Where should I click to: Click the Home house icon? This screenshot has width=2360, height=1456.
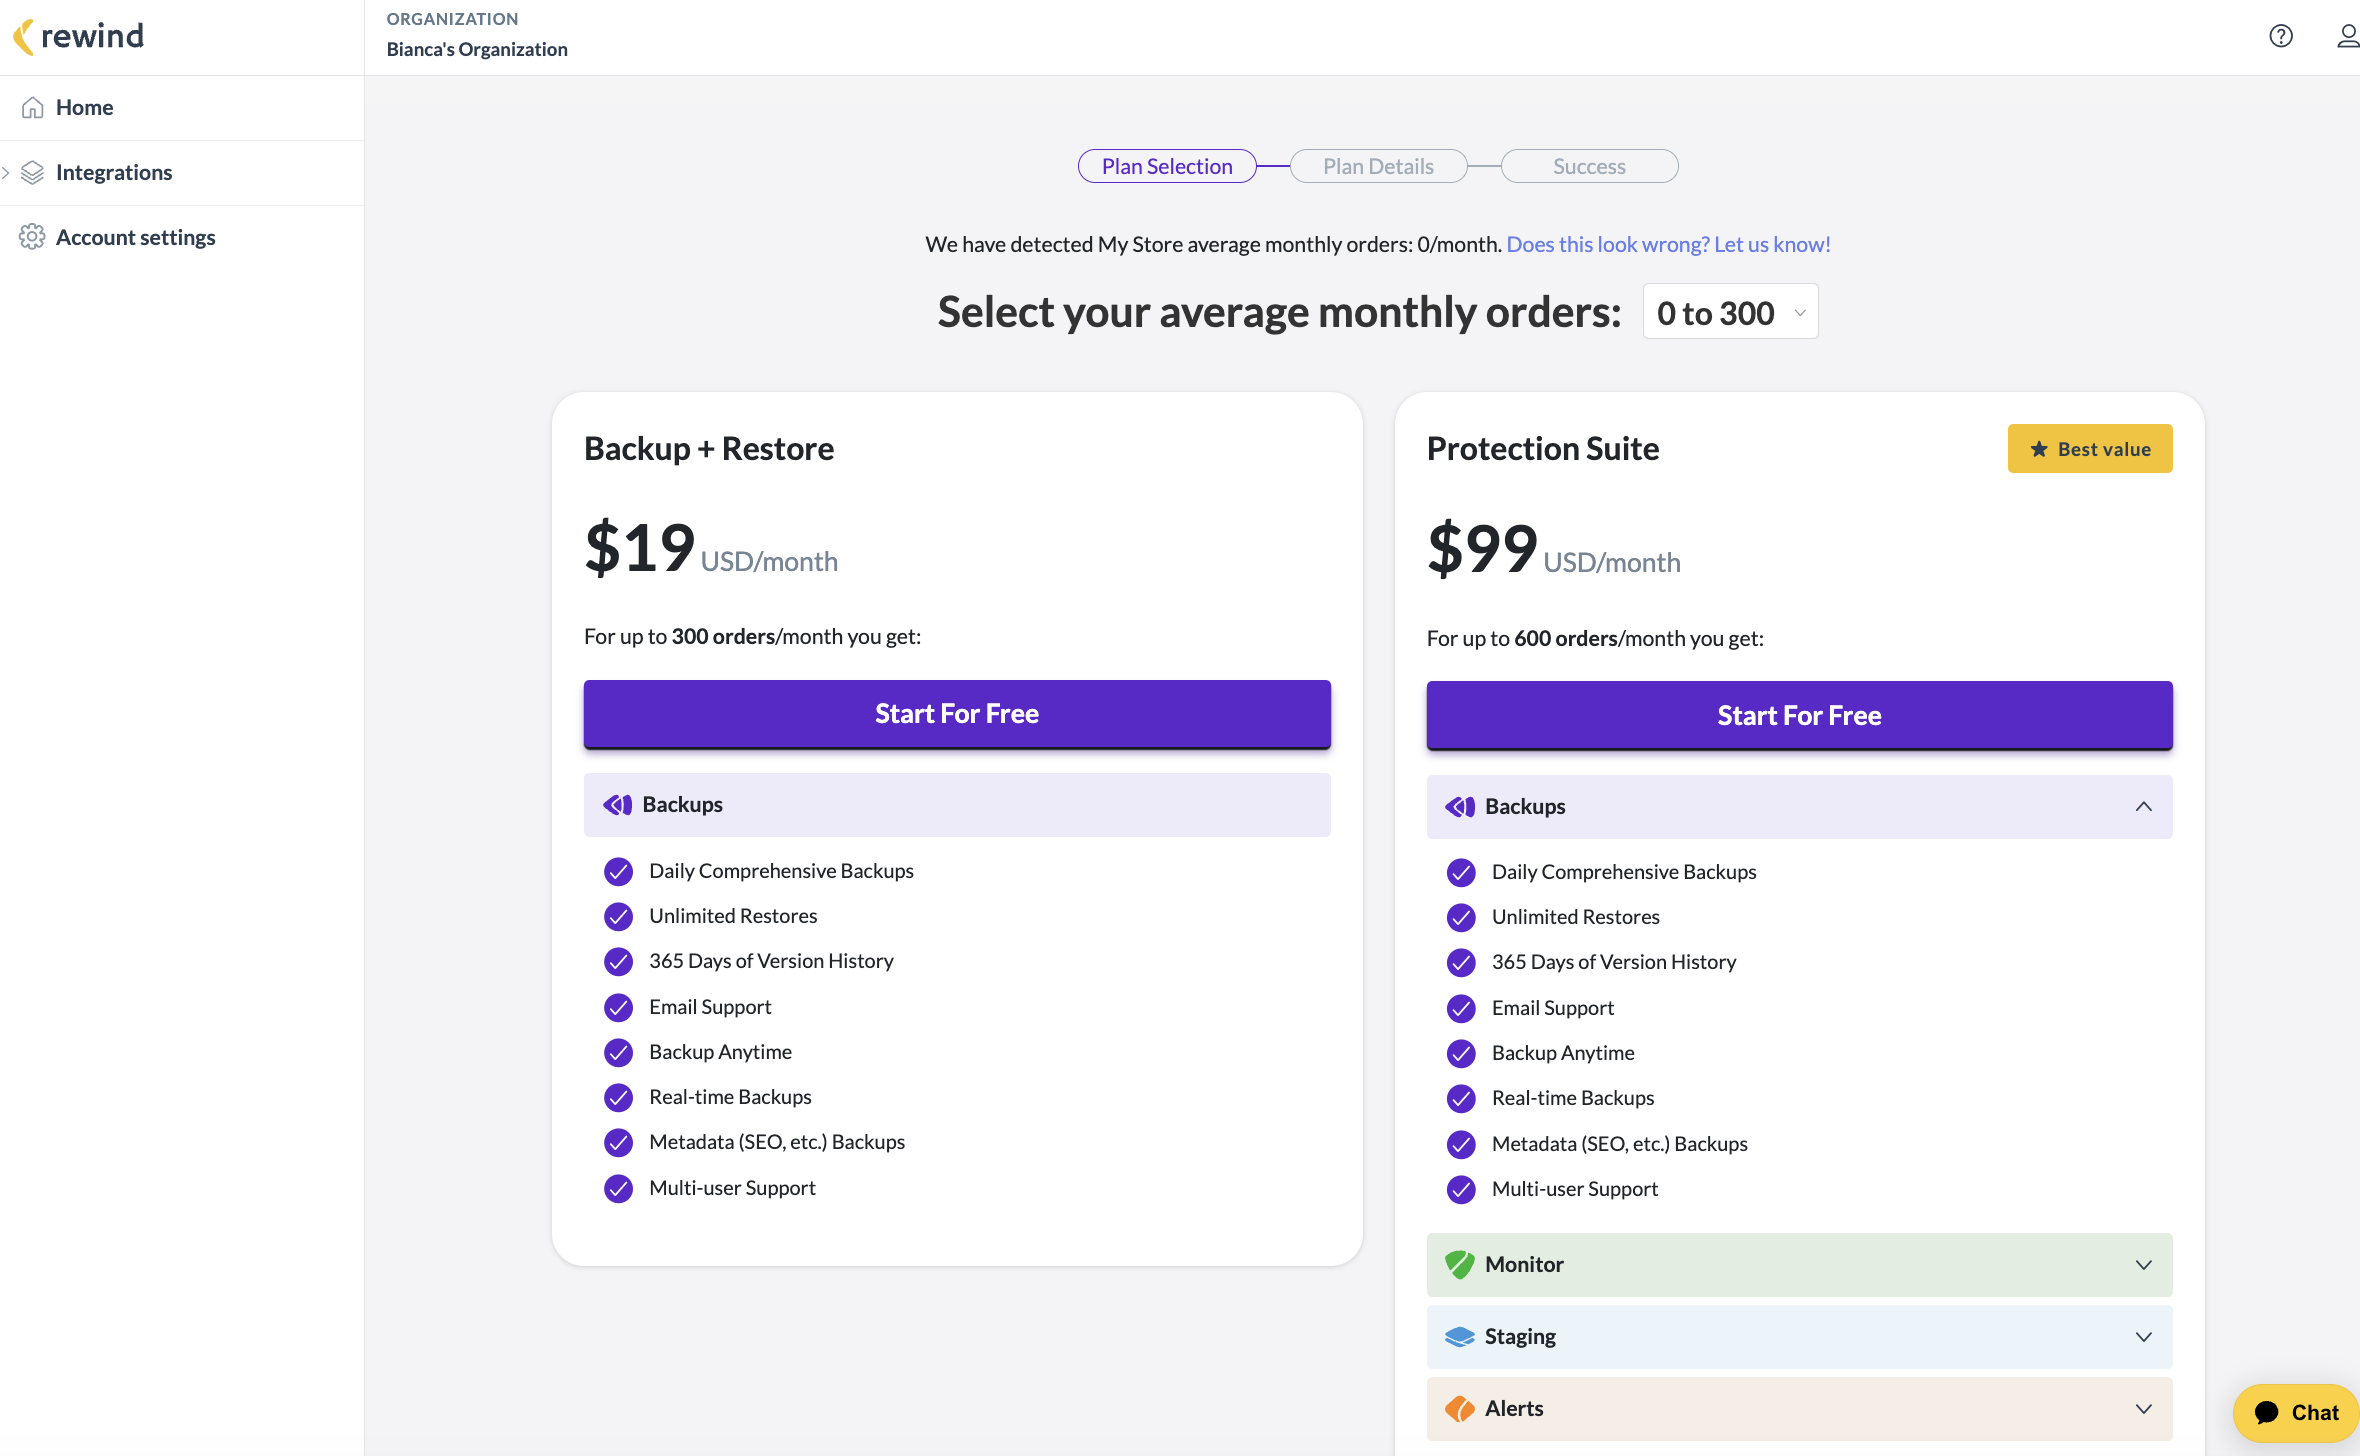[33, 107]
